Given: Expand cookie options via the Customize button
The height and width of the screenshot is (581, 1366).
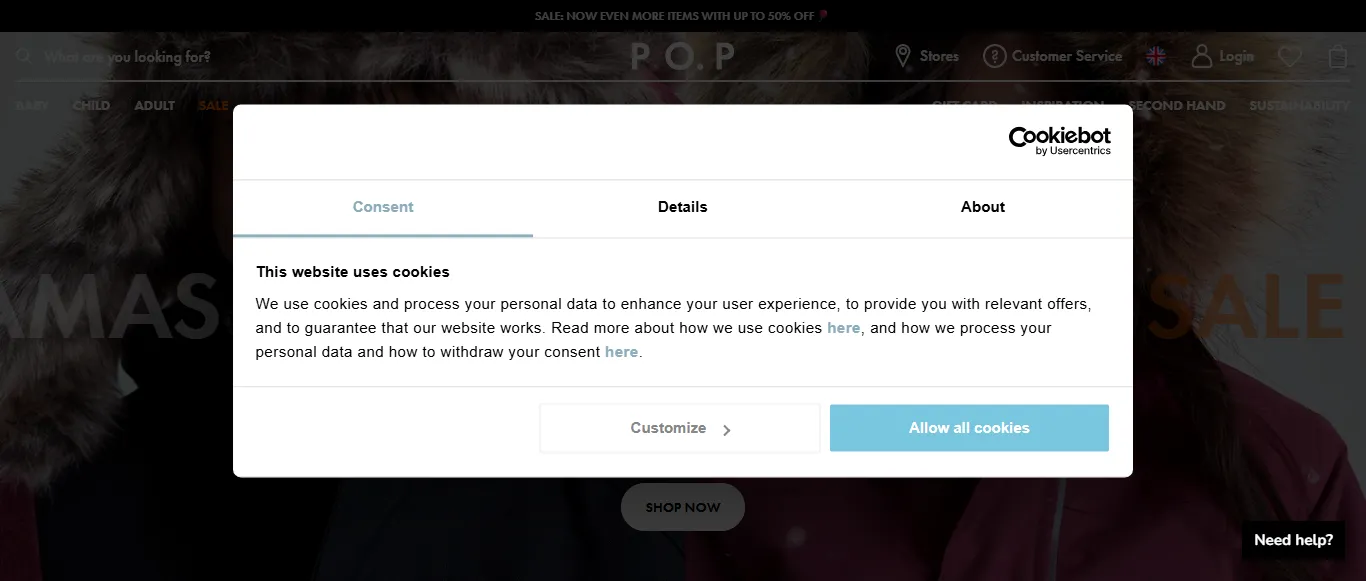Looking at the screenshot, I should point(680,428).
